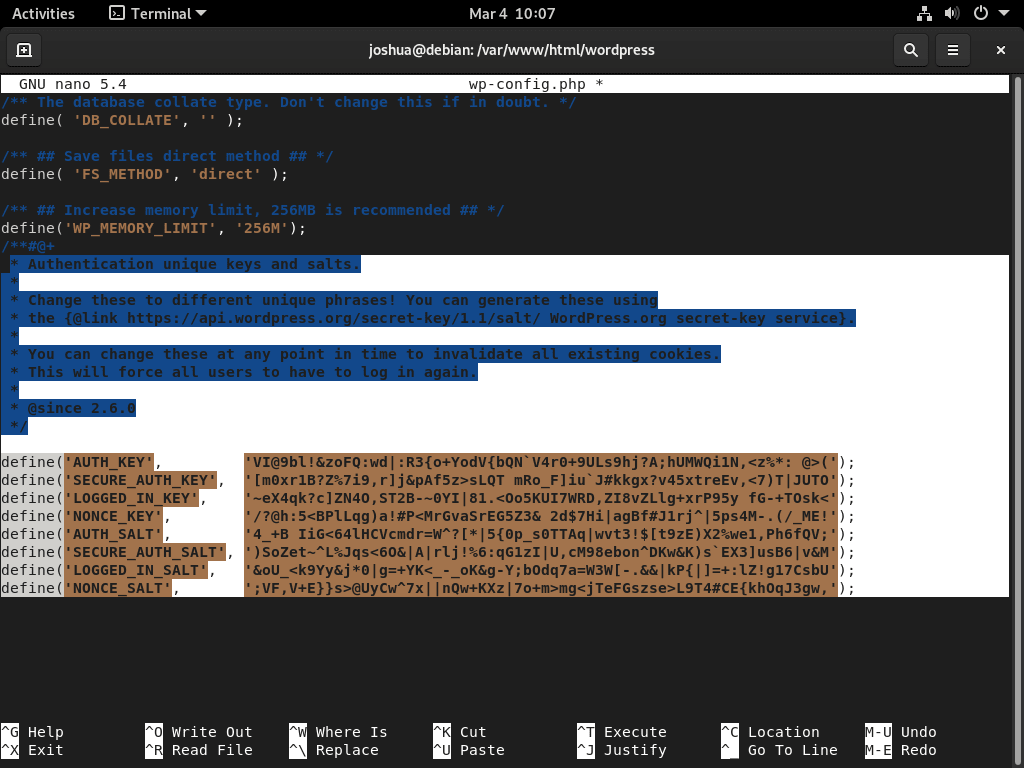Click 'LOGGED_IN_SALT' define name
Image resolution: width=1024 pixels, height=768 pixels.
[135, 570]
